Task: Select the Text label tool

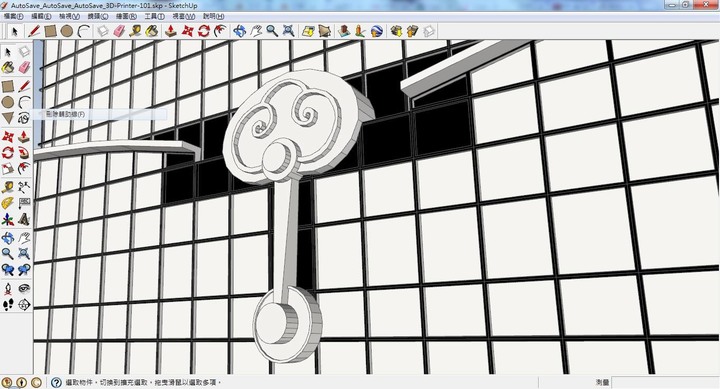Action: pyautogui.click(x=24, y=203)
